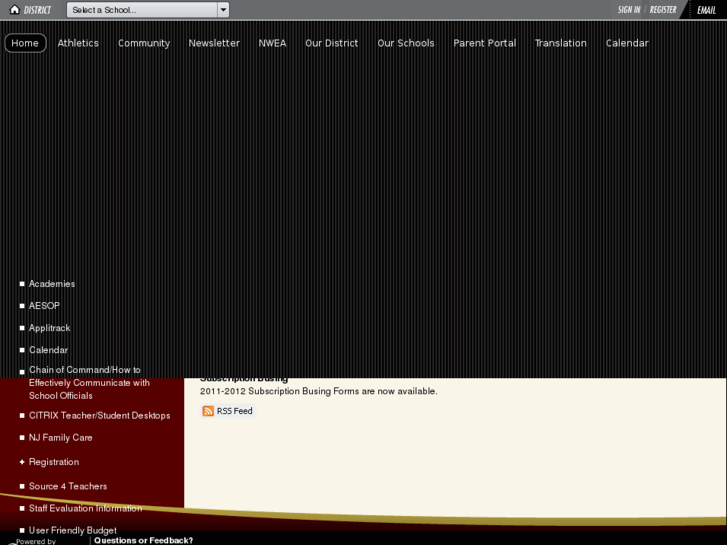This screenshot has width=727, height=545.
Task: Open the Newsletter menu
Action: [x=214, y=43]
